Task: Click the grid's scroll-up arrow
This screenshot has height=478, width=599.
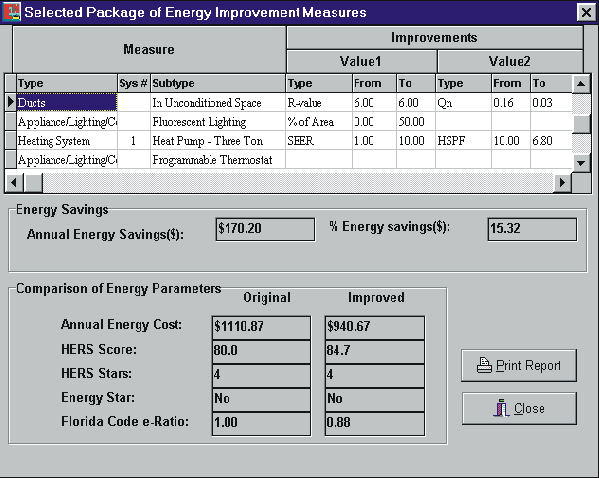Action: [581, 83]
